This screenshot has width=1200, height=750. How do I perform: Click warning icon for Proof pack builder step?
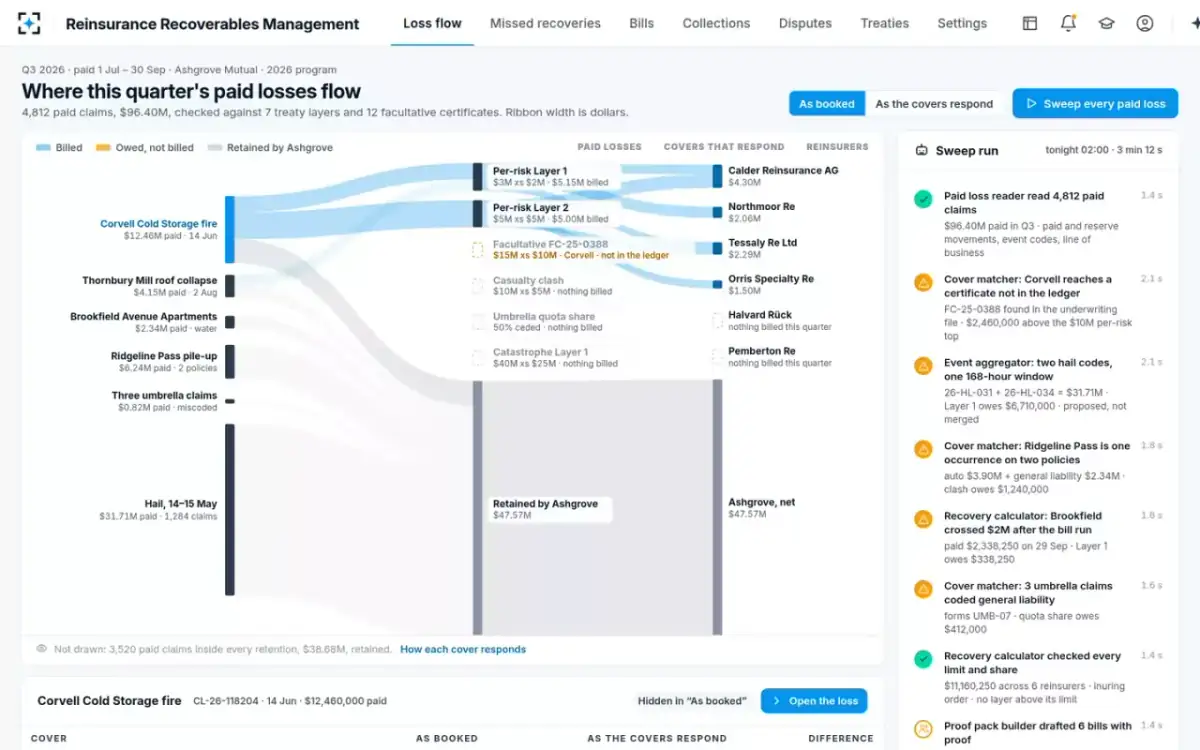coord(923,729)
